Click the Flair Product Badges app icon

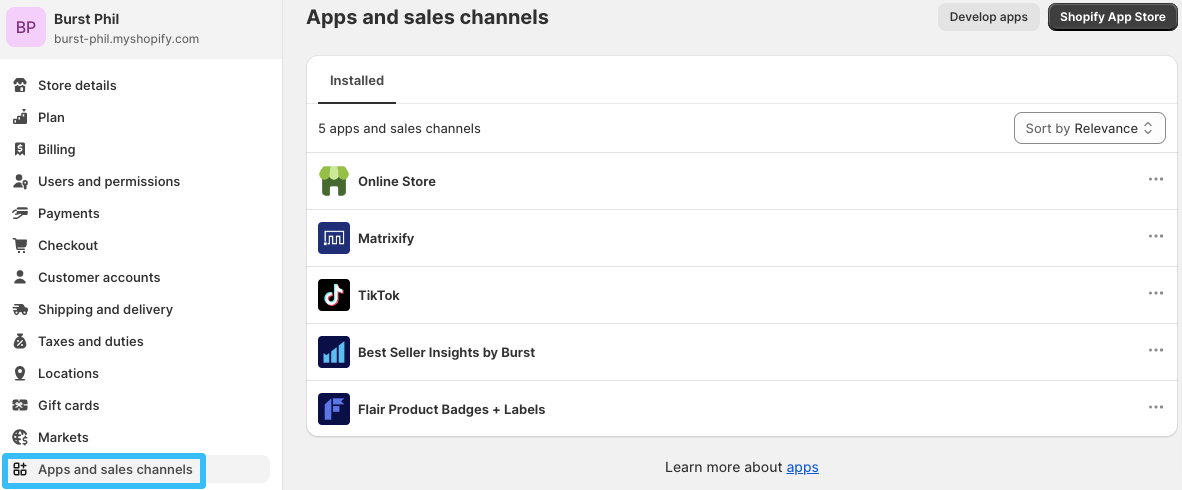tap(334, 409)
